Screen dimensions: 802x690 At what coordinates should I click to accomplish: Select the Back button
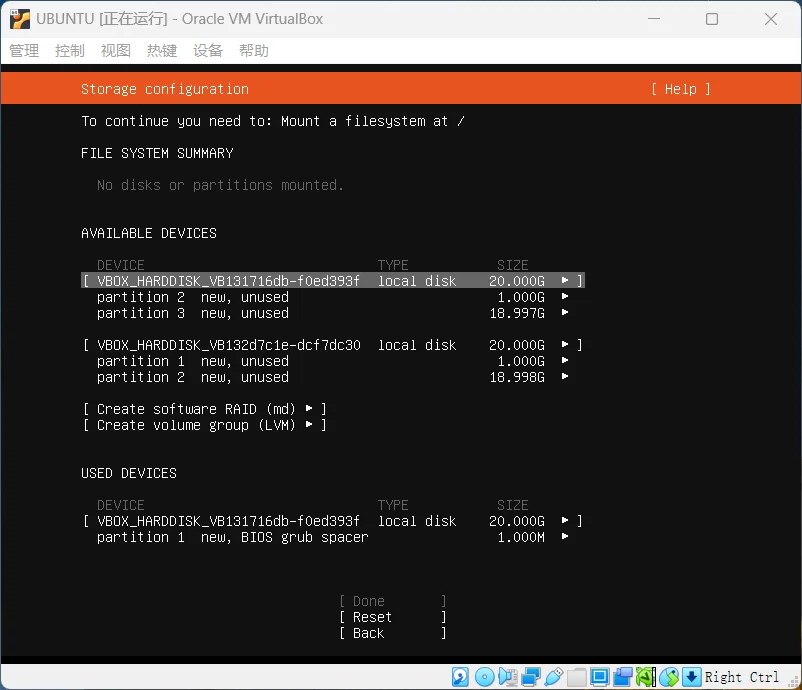click(x=392, y=633)
